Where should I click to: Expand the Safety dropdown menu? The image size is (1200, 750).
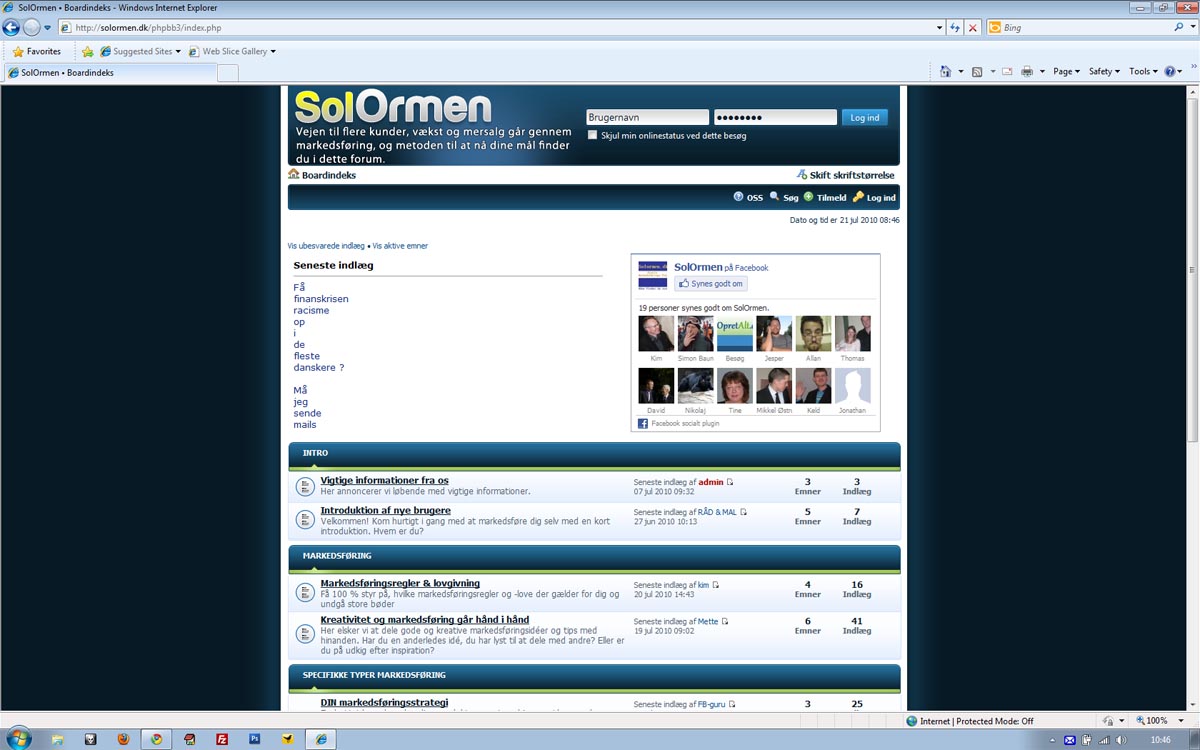coord(1104,72)
